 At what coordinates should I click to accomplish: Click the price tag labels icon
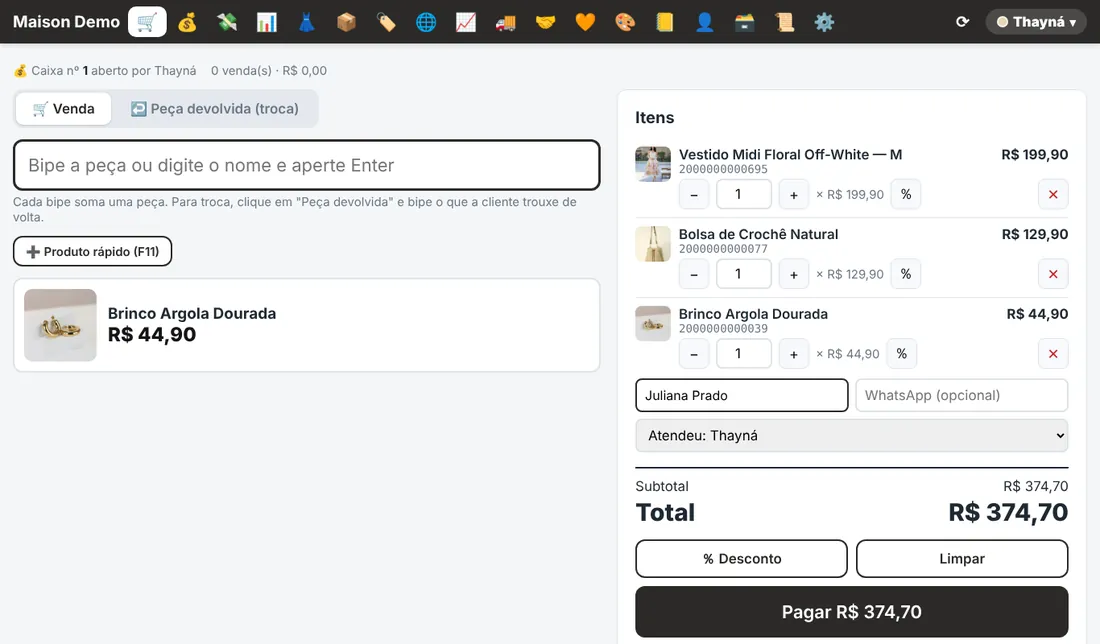click(x=386, y=22)
